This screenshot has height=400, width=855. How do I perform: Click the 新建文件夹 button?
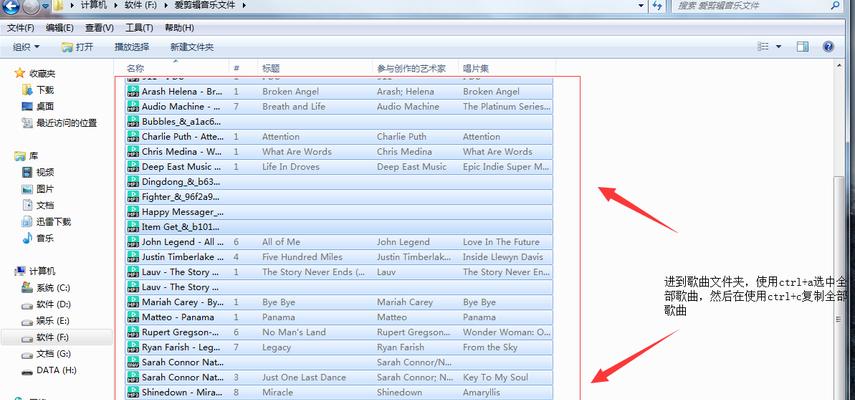(x=192, y=47)
